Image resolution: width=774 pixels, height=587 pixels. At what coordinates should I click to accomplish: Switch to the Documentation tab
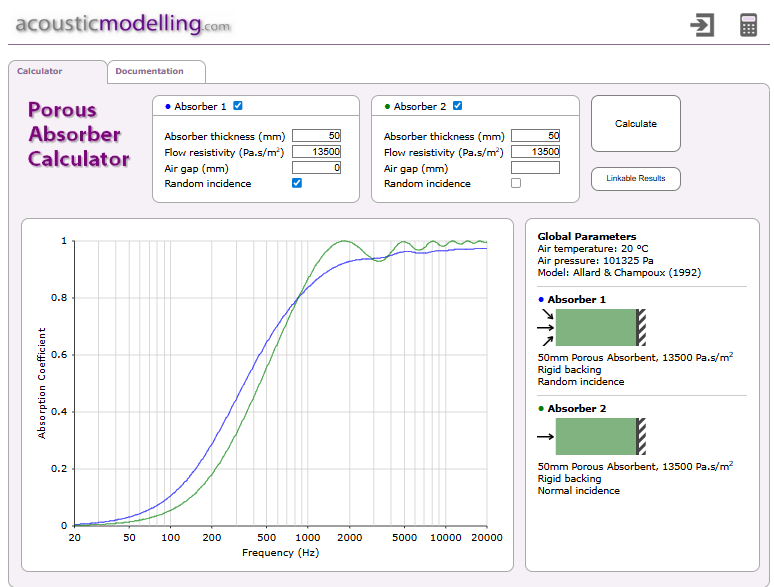point(150,71)
